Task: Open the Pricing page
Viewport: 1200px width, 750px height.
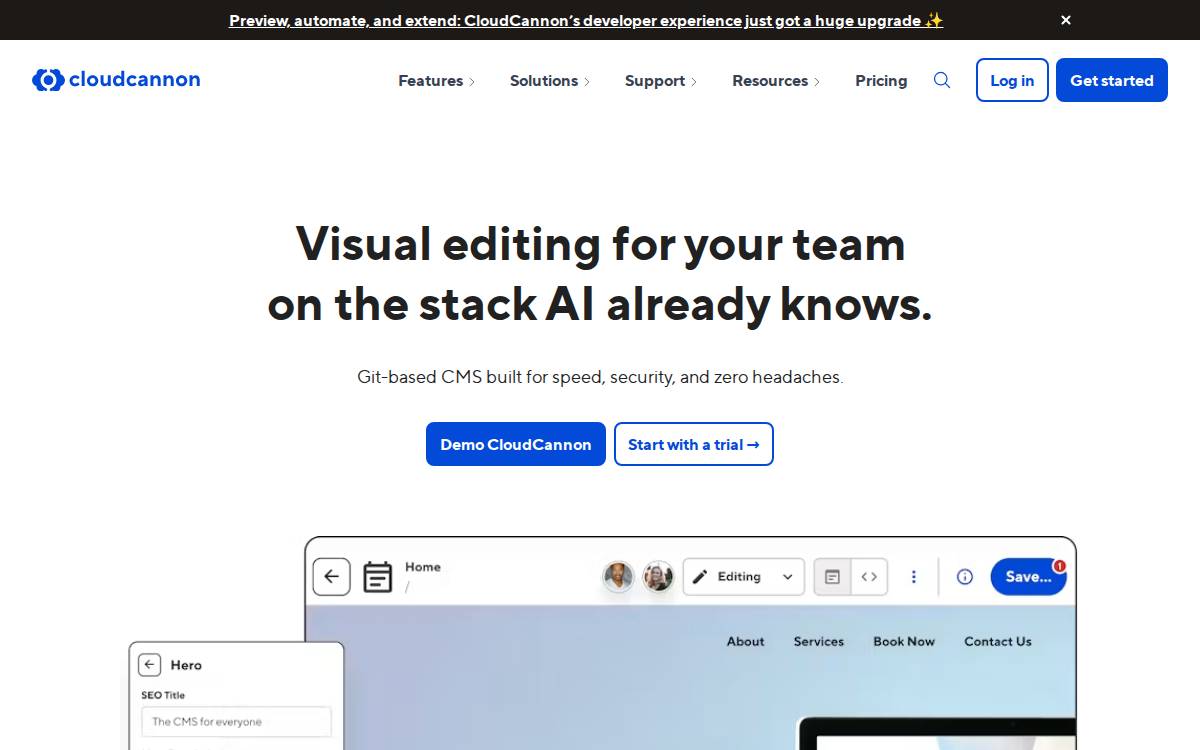Action: click(x=881, y=81)
